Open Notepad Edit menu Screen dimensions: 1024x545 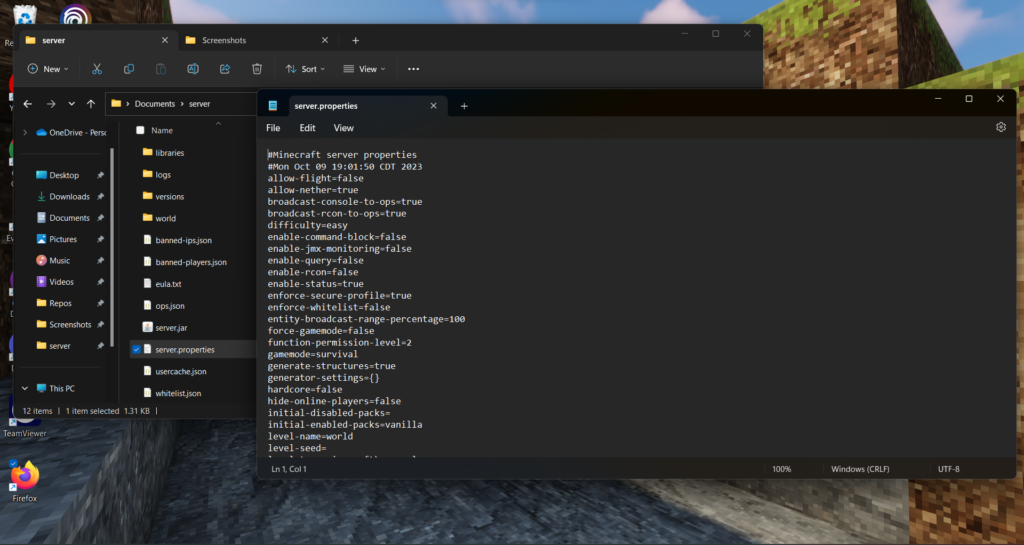(x=308, y=128)
